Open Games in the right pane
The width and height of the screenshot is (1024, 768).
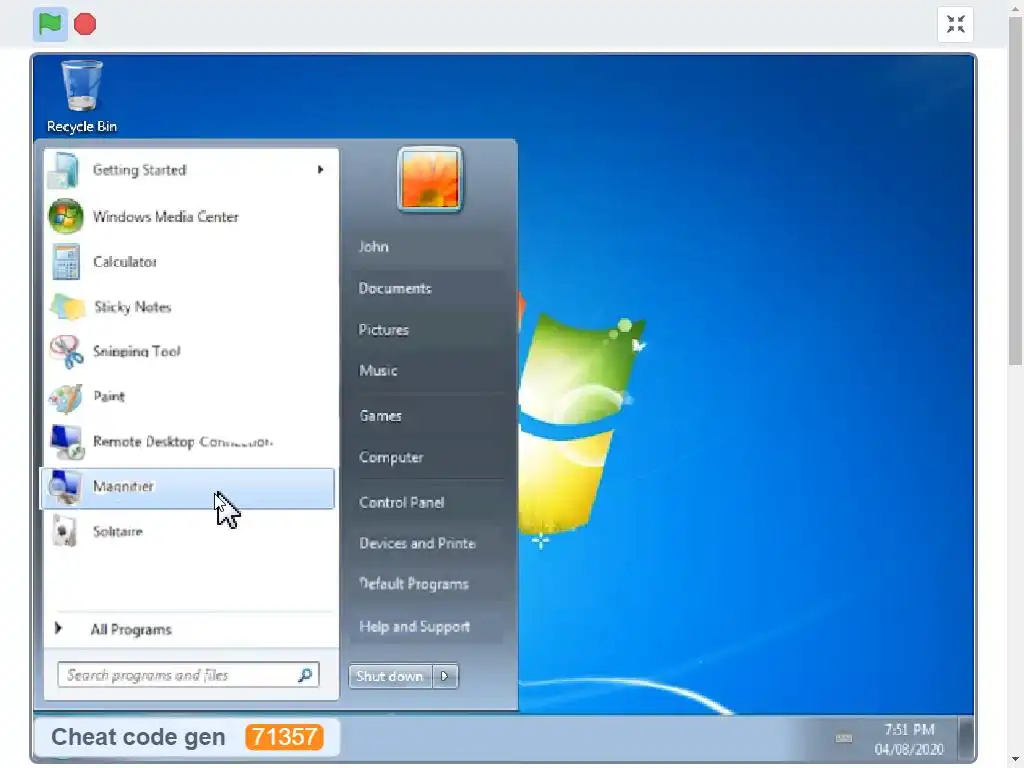click(x=380, y=416)
